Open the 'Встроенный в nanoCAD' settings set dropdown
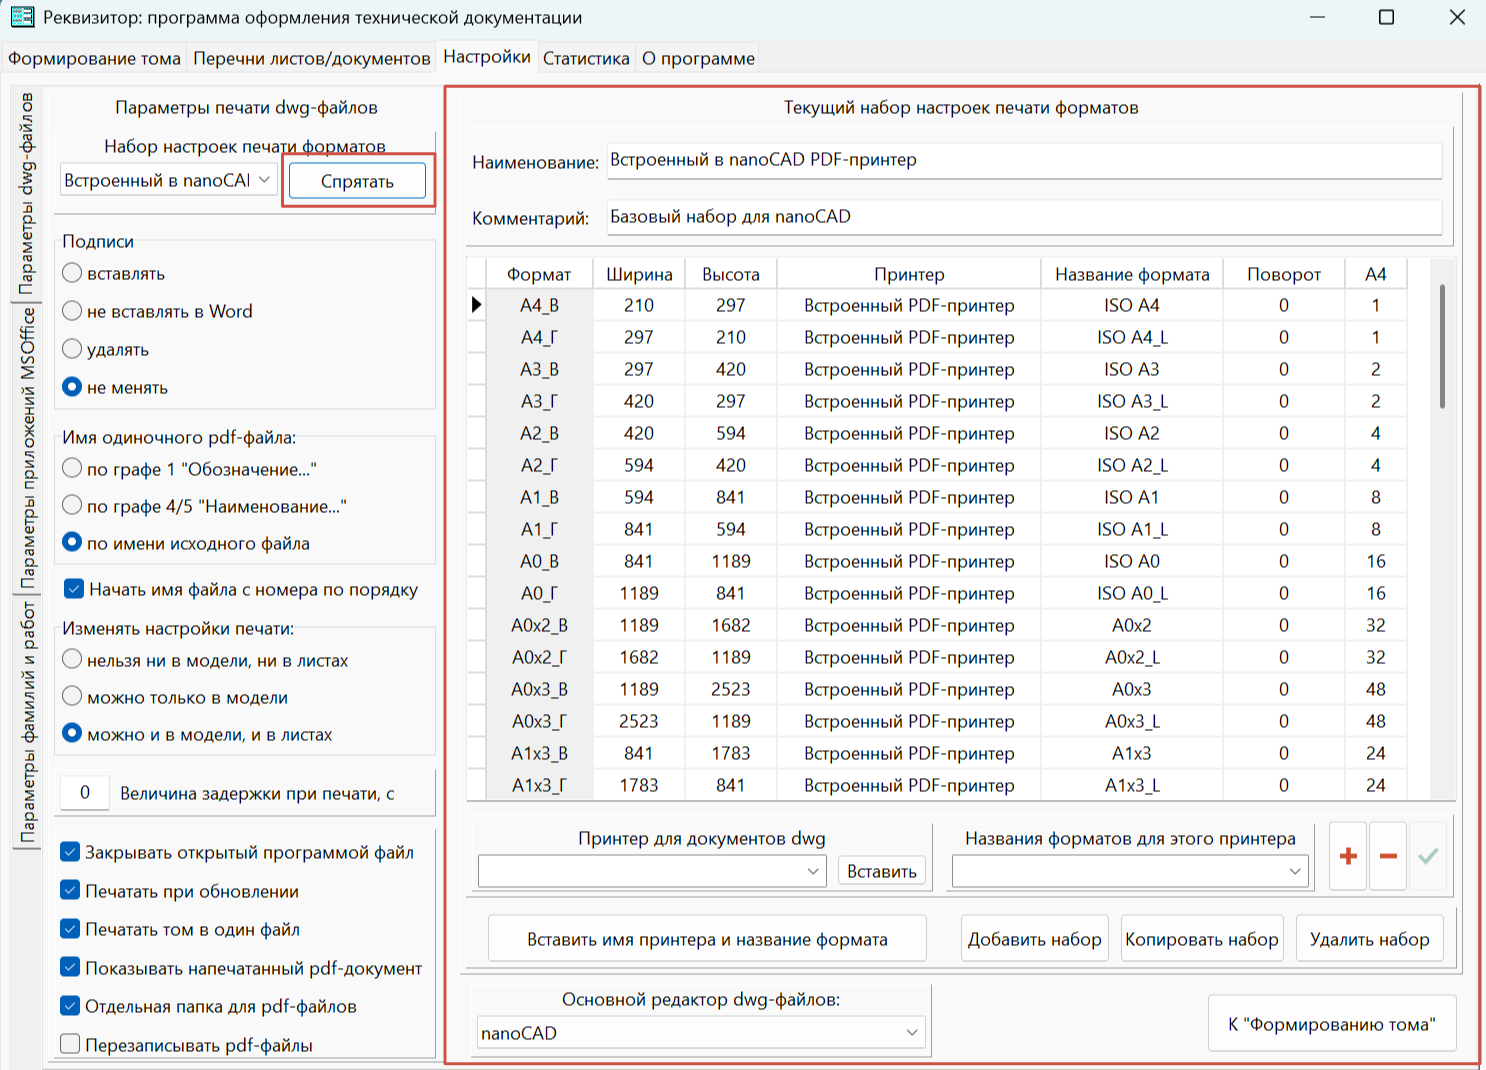The height and width of the screenshot is (1070, 1486). point(168,180)
